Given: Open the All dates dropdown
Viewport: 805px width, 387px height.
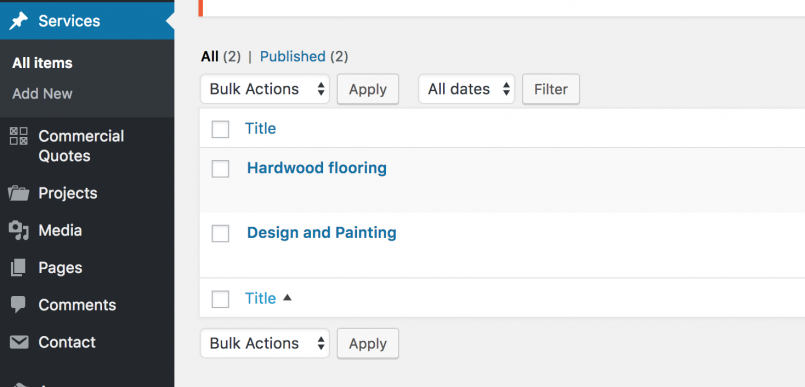Looking at the screenshot, I should (467, 89).
